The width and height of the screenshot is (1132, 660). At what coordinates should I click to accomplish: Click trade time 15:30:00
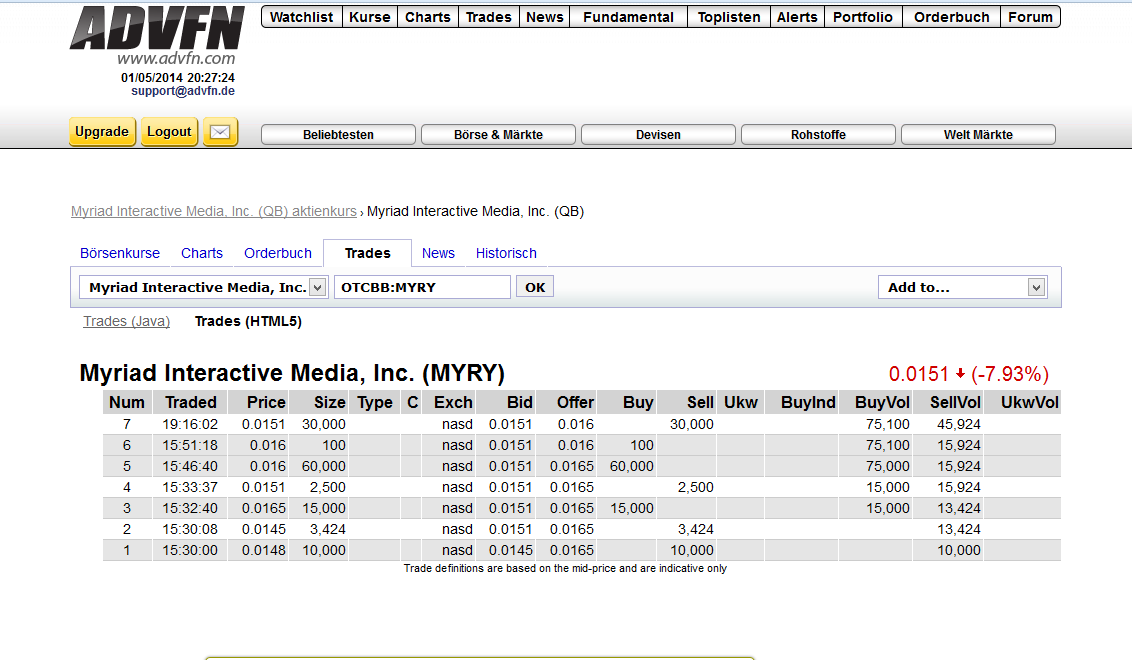point(190,550)
